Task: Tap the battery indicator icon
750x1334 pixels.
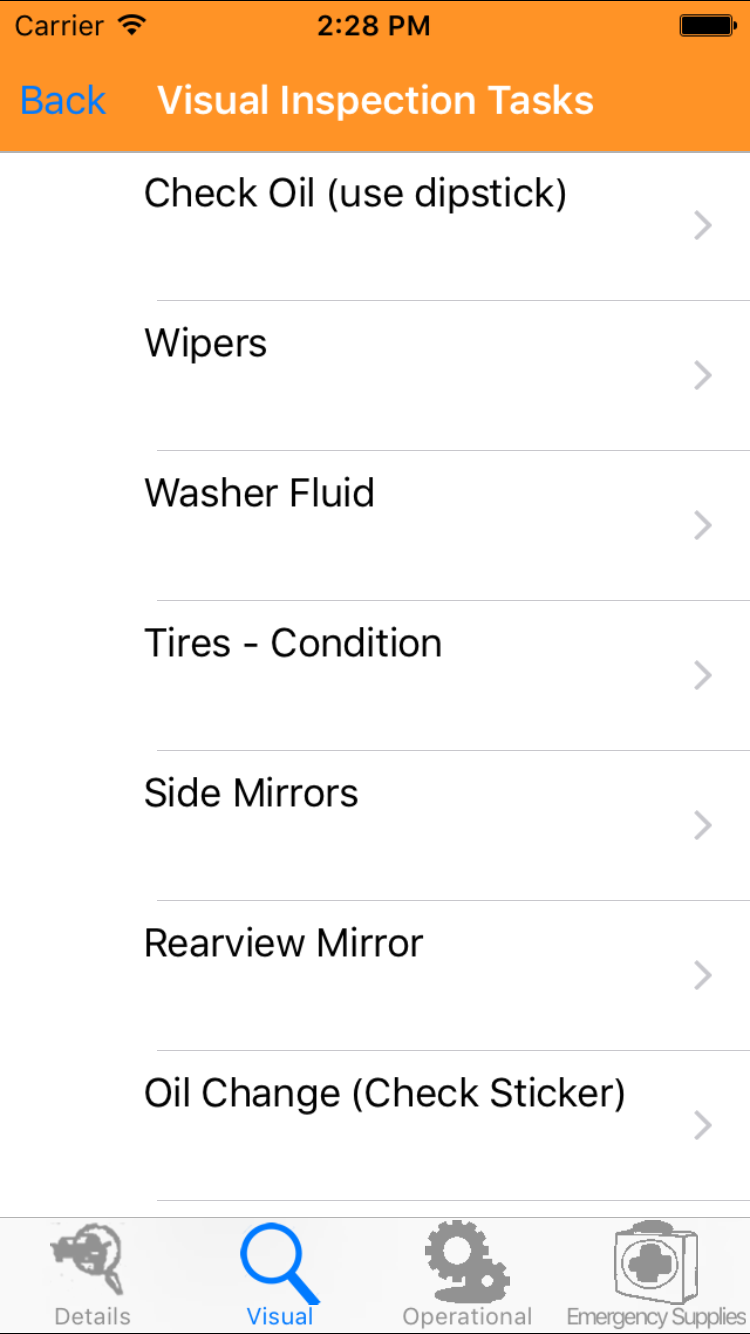Action: pos(707,26)
